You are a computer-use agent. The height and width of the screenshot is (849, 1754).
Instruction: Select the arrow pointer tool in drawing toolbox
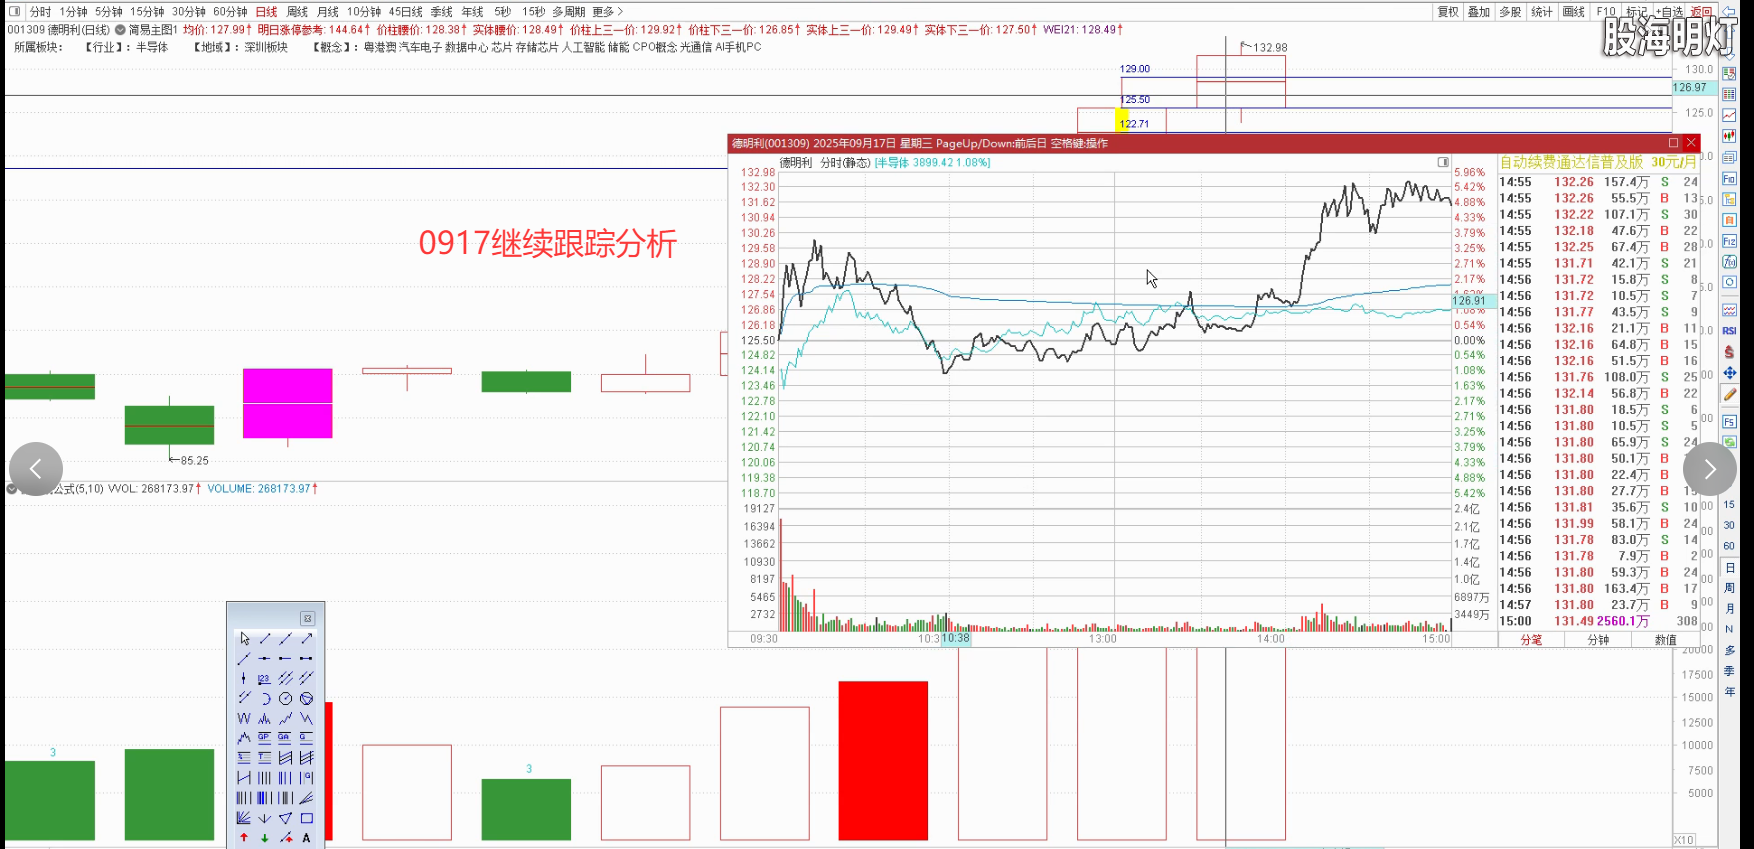tap(244, 638)
